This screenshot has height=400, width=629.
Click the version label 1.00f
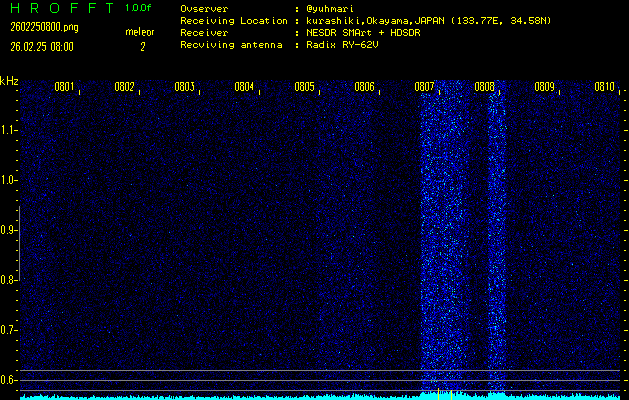pyautogui.click(x=138, y=8)
